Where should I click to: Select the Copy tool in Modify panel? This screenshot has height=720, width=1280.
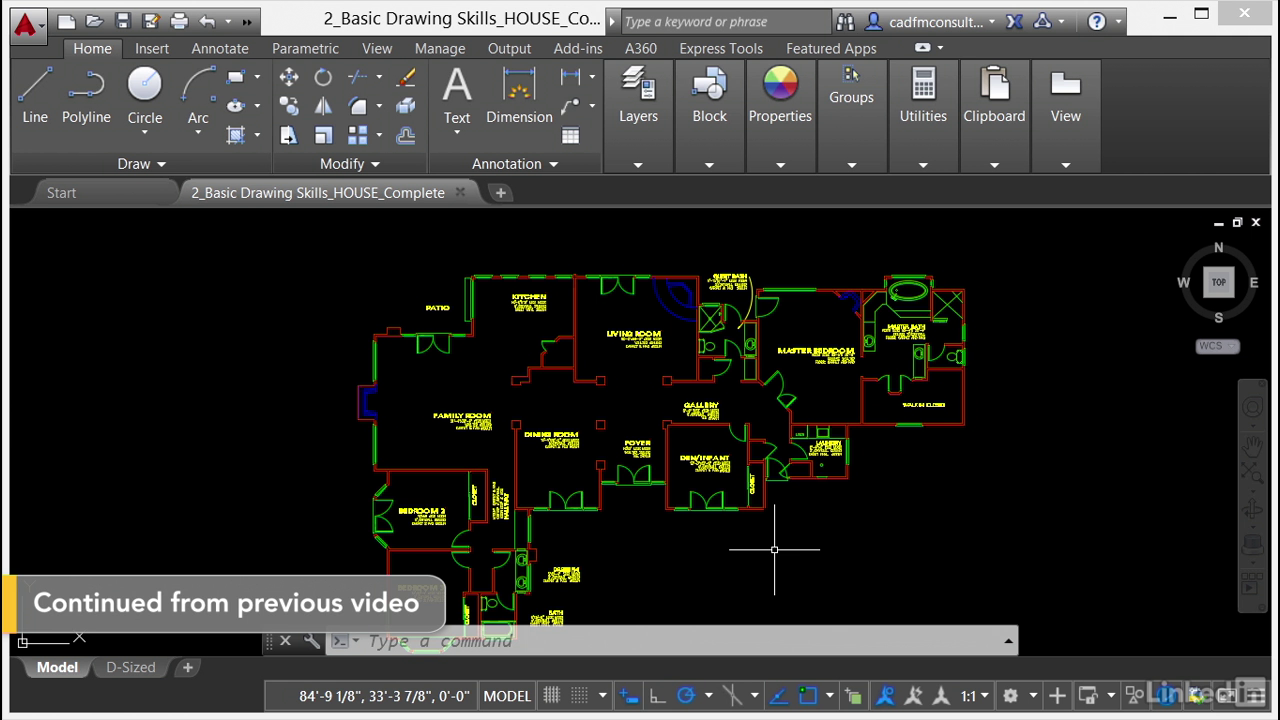click(289, 106)
